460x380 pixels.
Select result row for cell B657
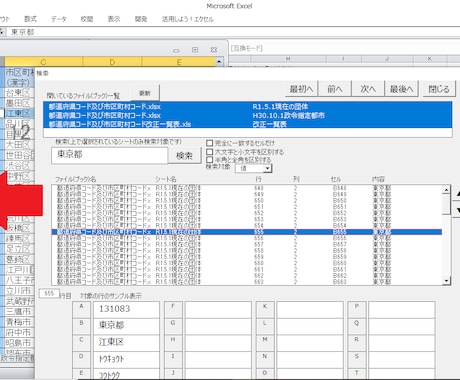tap(247, 244)
